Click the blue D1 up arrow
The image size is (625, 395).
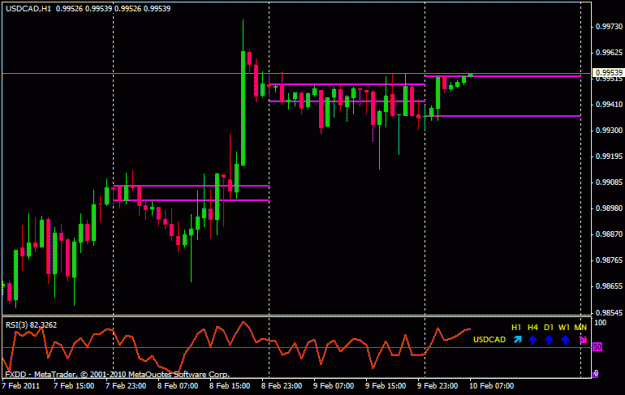click(549, 340)
